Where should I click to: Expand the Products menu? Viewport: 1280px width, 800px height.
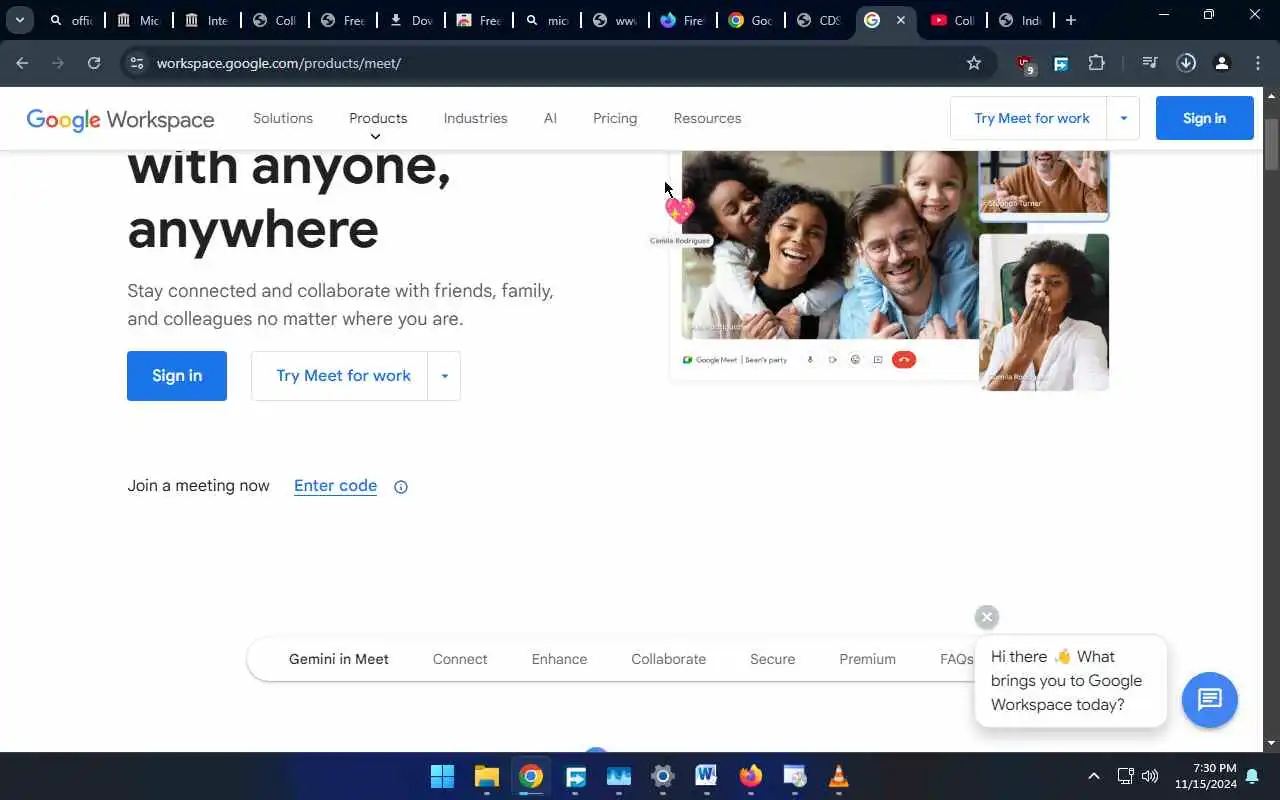click(x=378, y=118)
